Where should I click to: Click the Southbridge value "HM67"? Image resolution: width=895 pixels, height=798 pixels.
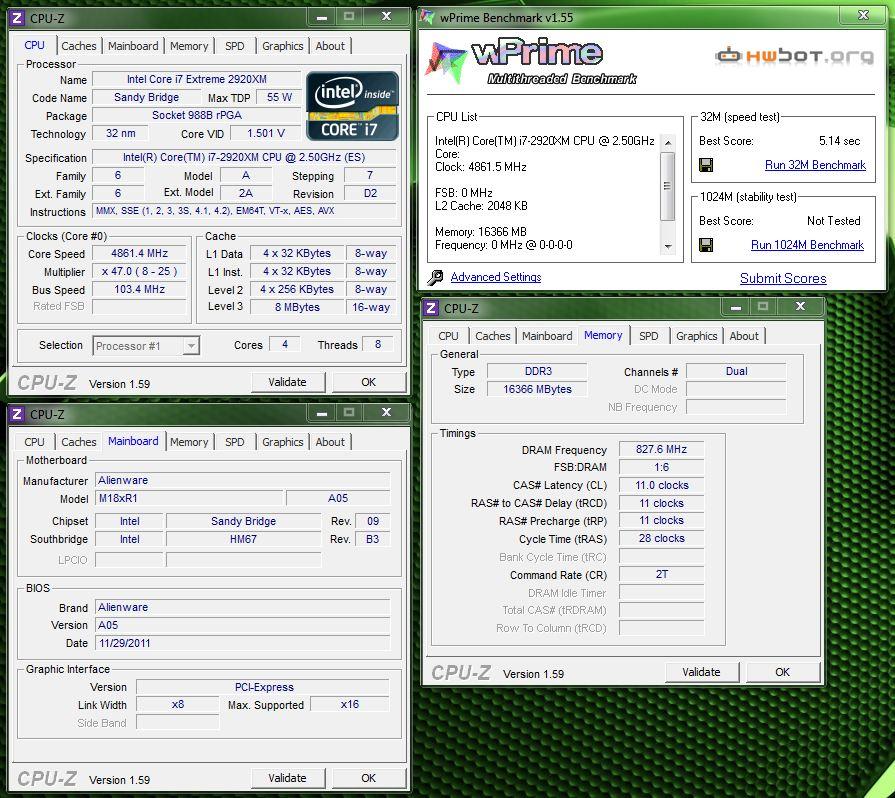pos(243,539)
